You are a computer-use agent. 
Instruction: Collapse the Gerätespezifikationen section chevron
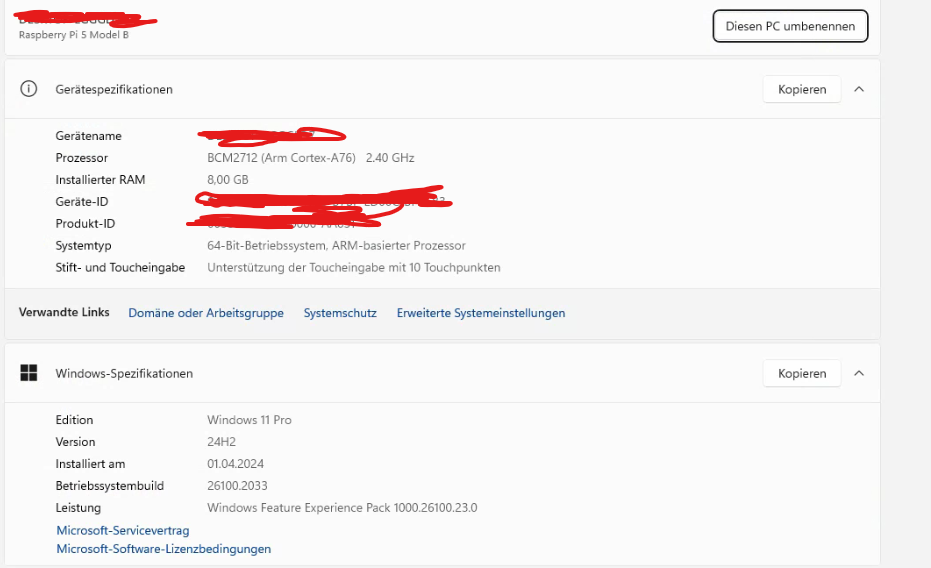(x=859, y=89)
